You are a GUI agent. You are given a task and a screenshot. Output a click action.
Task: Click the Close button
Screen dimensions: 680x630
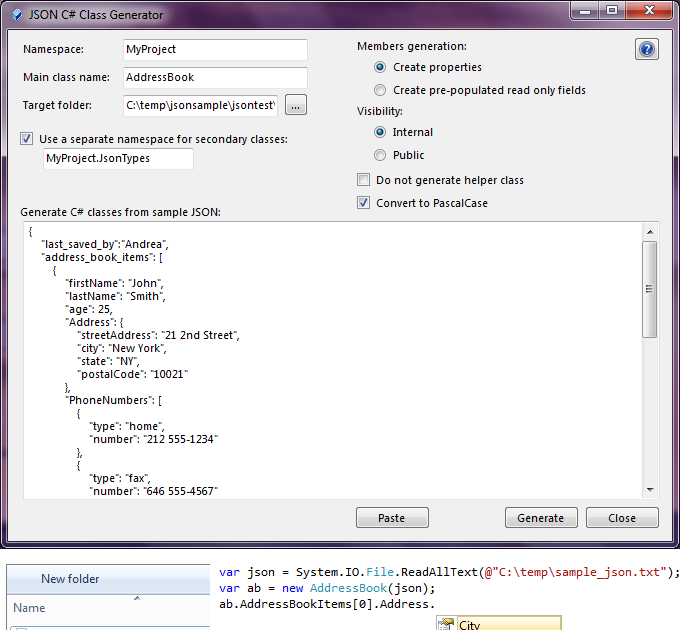(x=622, y=518)
